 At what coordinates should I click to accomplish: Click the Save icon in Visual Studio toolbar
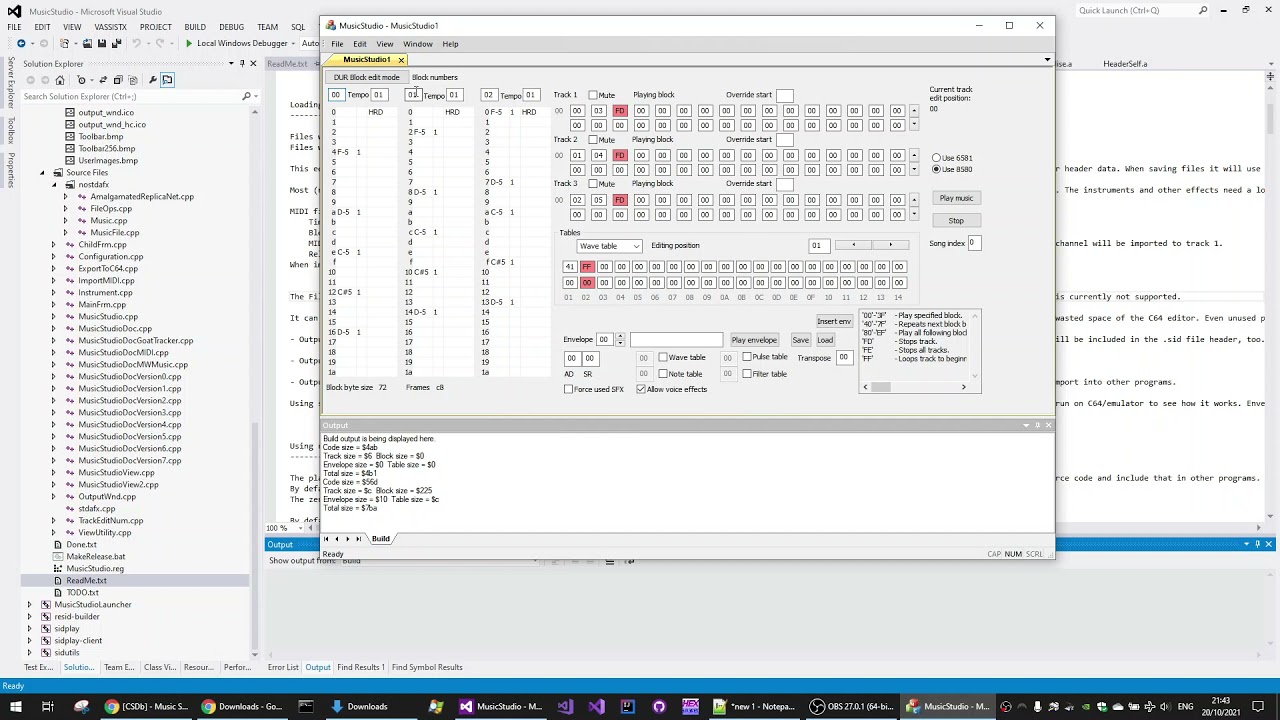point(102,43)
